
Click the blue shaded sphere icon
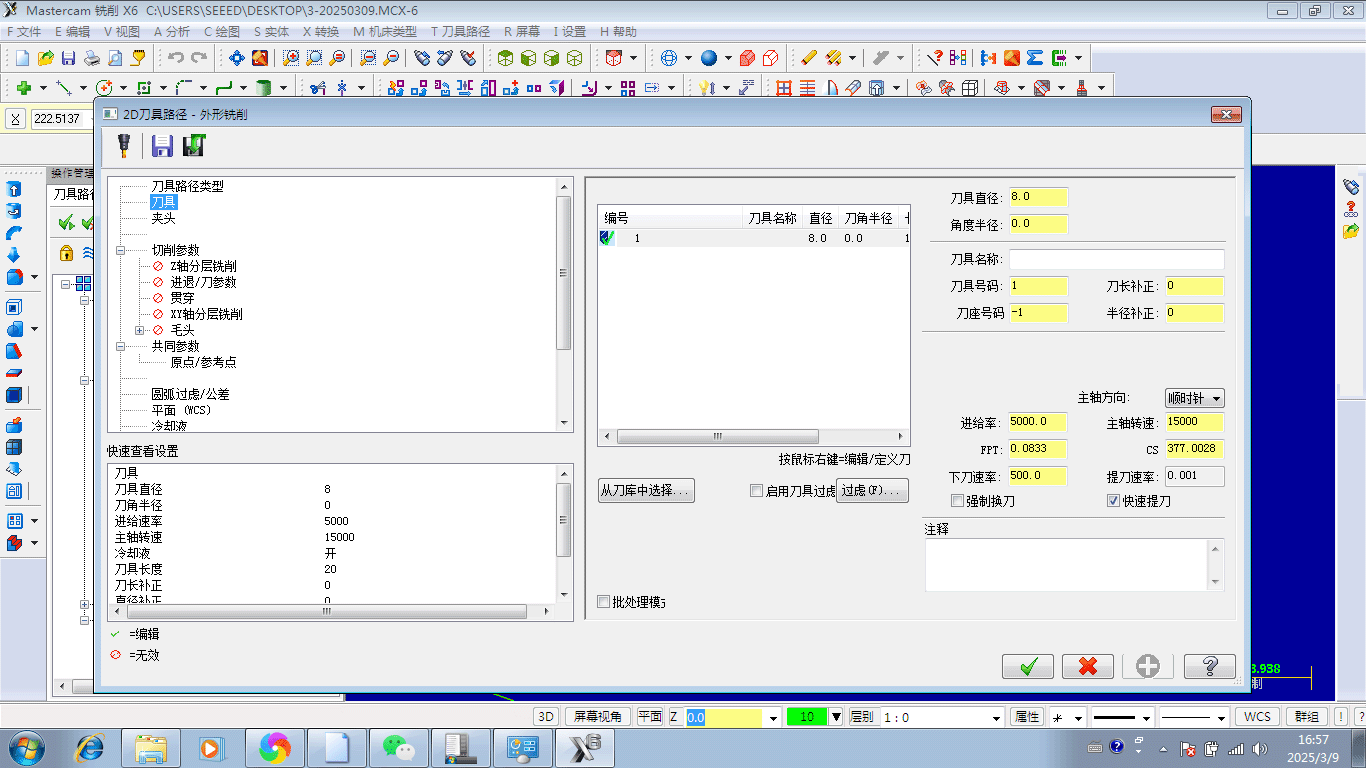pyautogui.click(x=709, y=58)
